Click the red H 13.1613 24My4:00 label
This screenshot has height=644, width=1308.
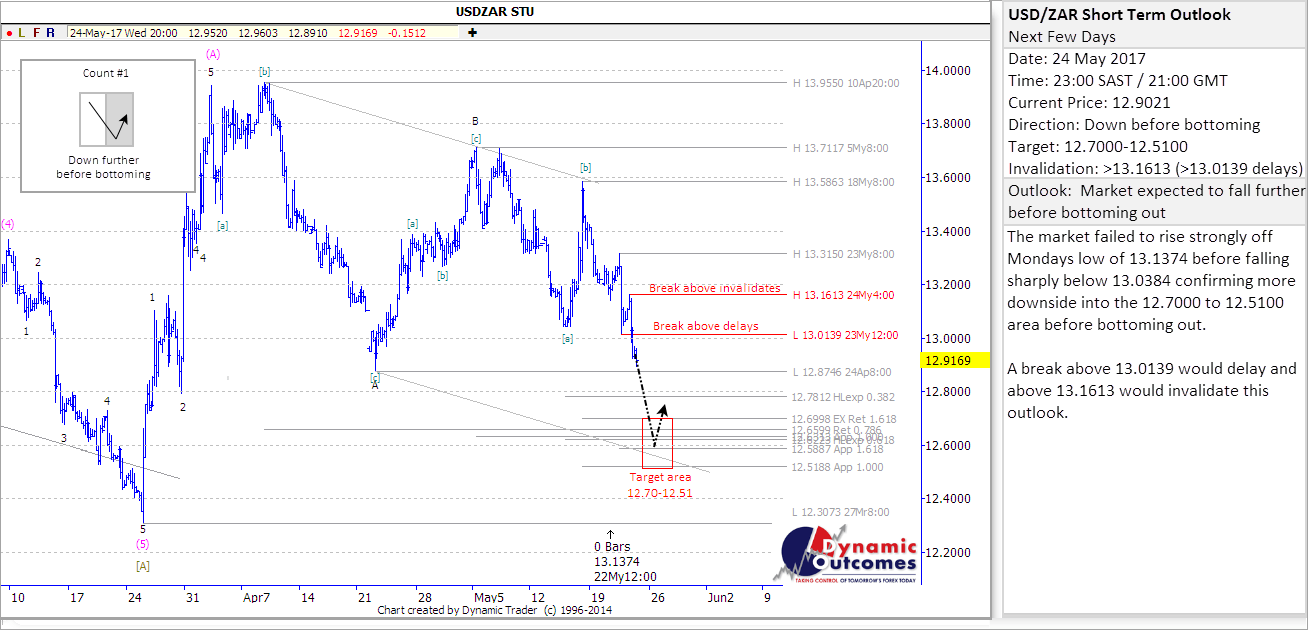(x=843, y=295)
